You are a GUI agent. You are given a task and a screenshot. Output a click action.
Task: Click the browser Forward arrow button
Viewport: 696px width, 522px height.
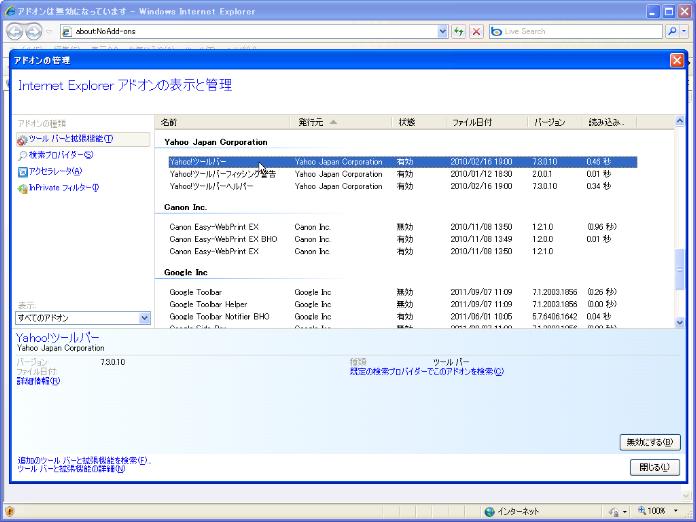pyautogui.click(x=34, y=32)
